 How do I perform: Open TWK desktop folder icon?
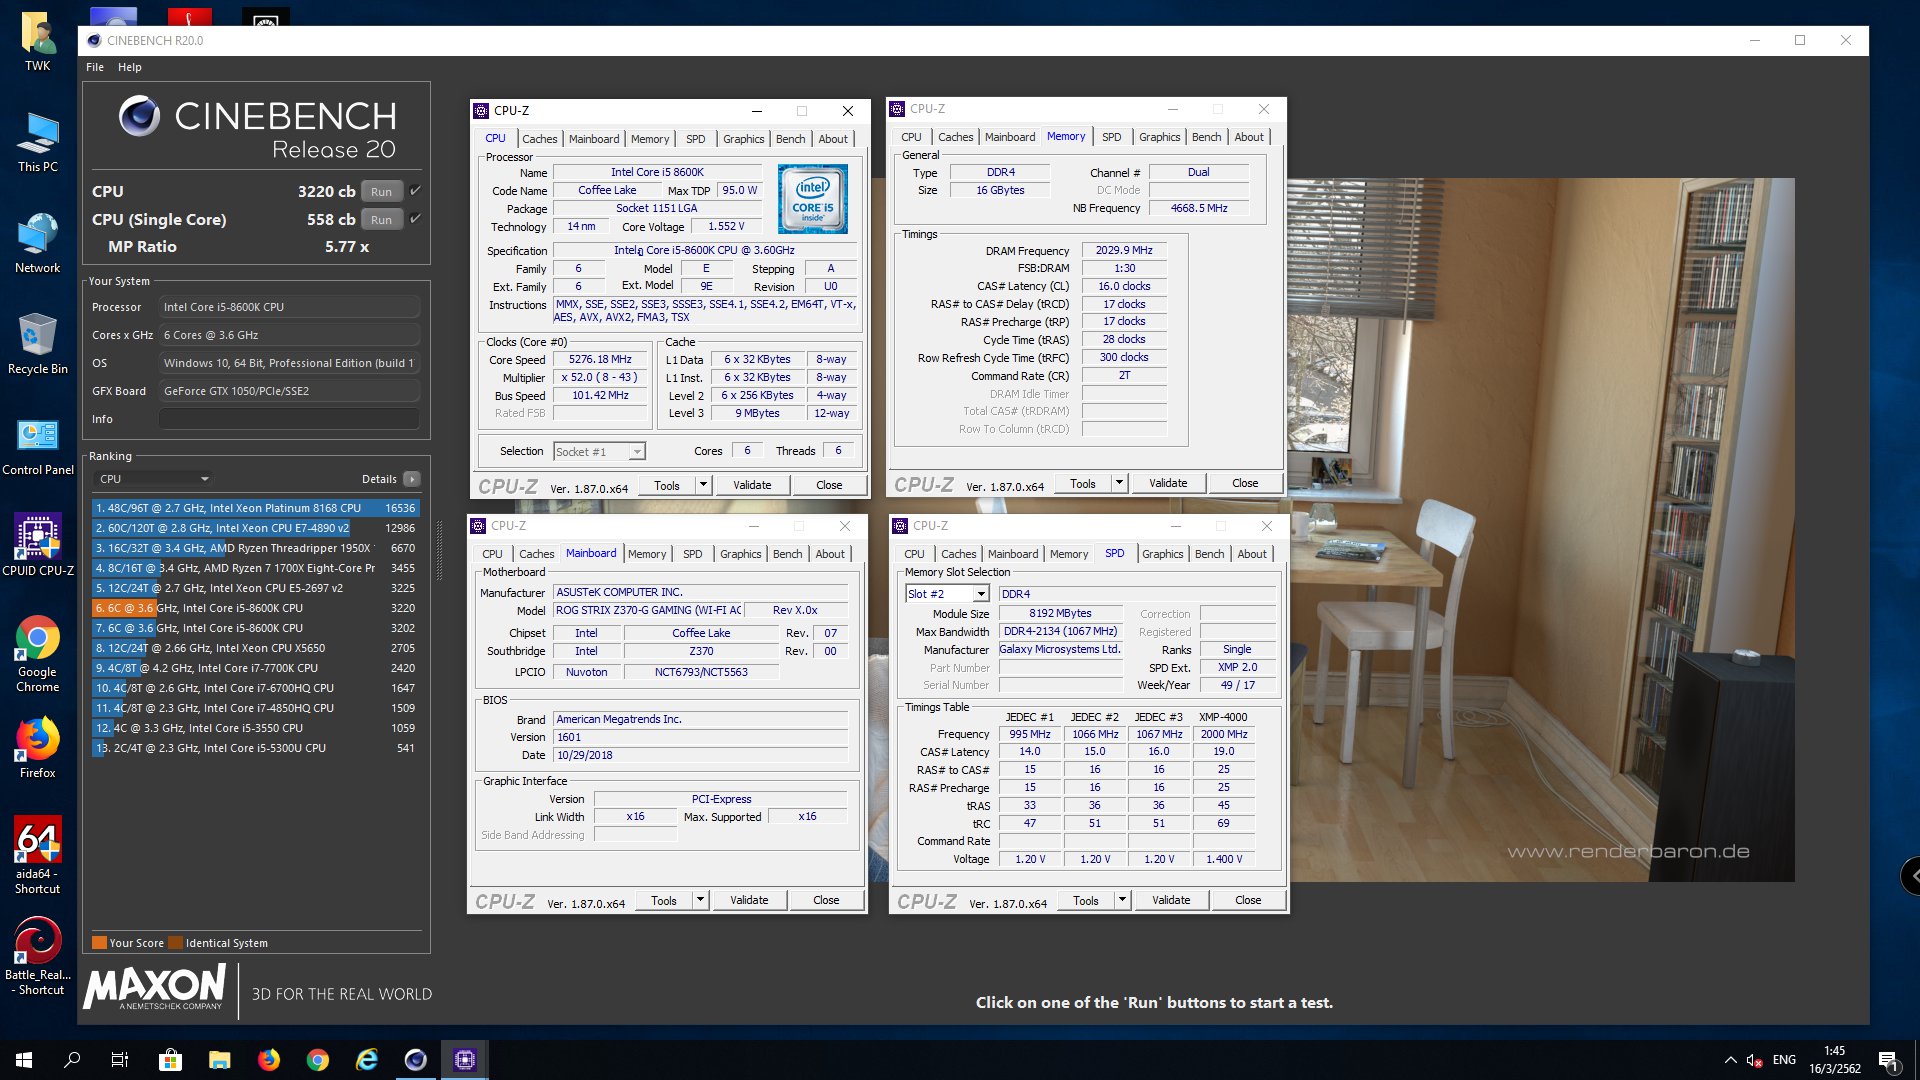(37, 42)
